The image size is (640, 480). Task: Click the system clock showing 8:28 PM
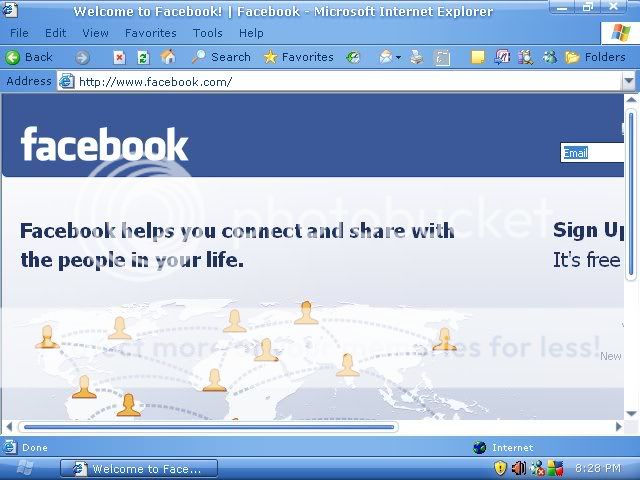598,468
